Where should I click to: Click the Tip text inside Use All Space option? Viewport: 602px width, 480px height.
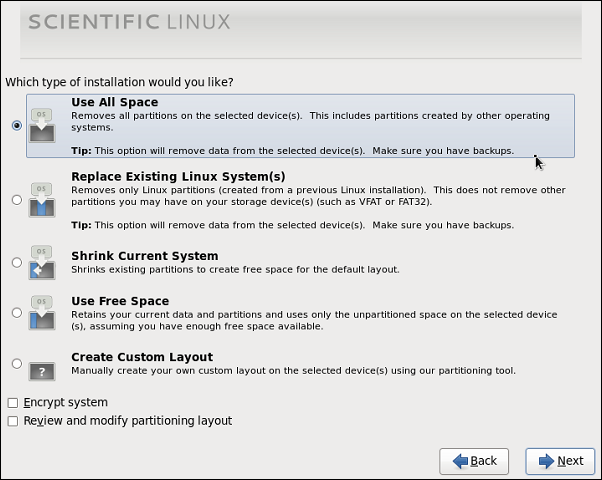coord(293,151)
